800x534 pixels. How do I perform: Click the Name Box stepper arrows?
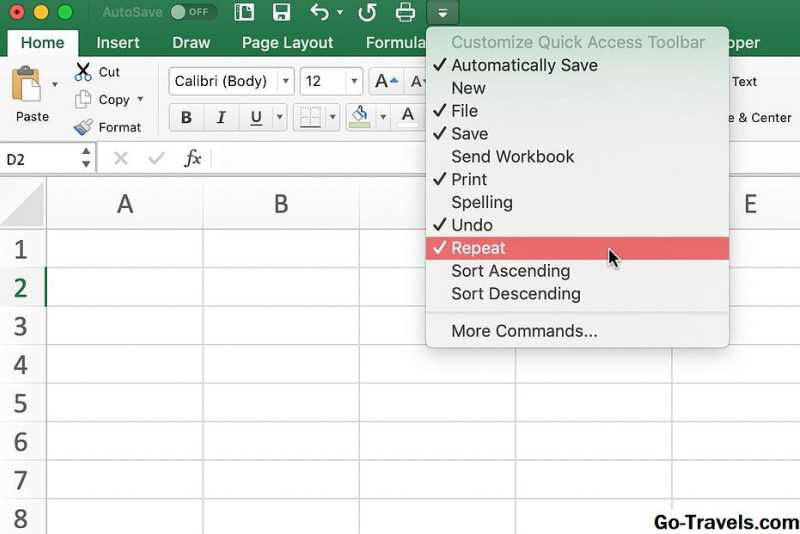86,158
